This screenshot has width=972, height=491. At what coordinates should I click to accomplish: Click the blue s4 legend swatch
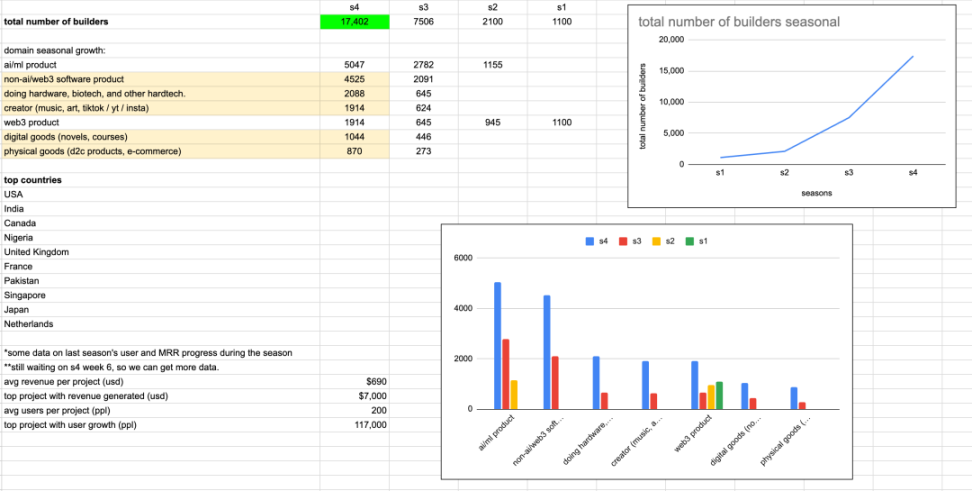(x=590, y=241)
